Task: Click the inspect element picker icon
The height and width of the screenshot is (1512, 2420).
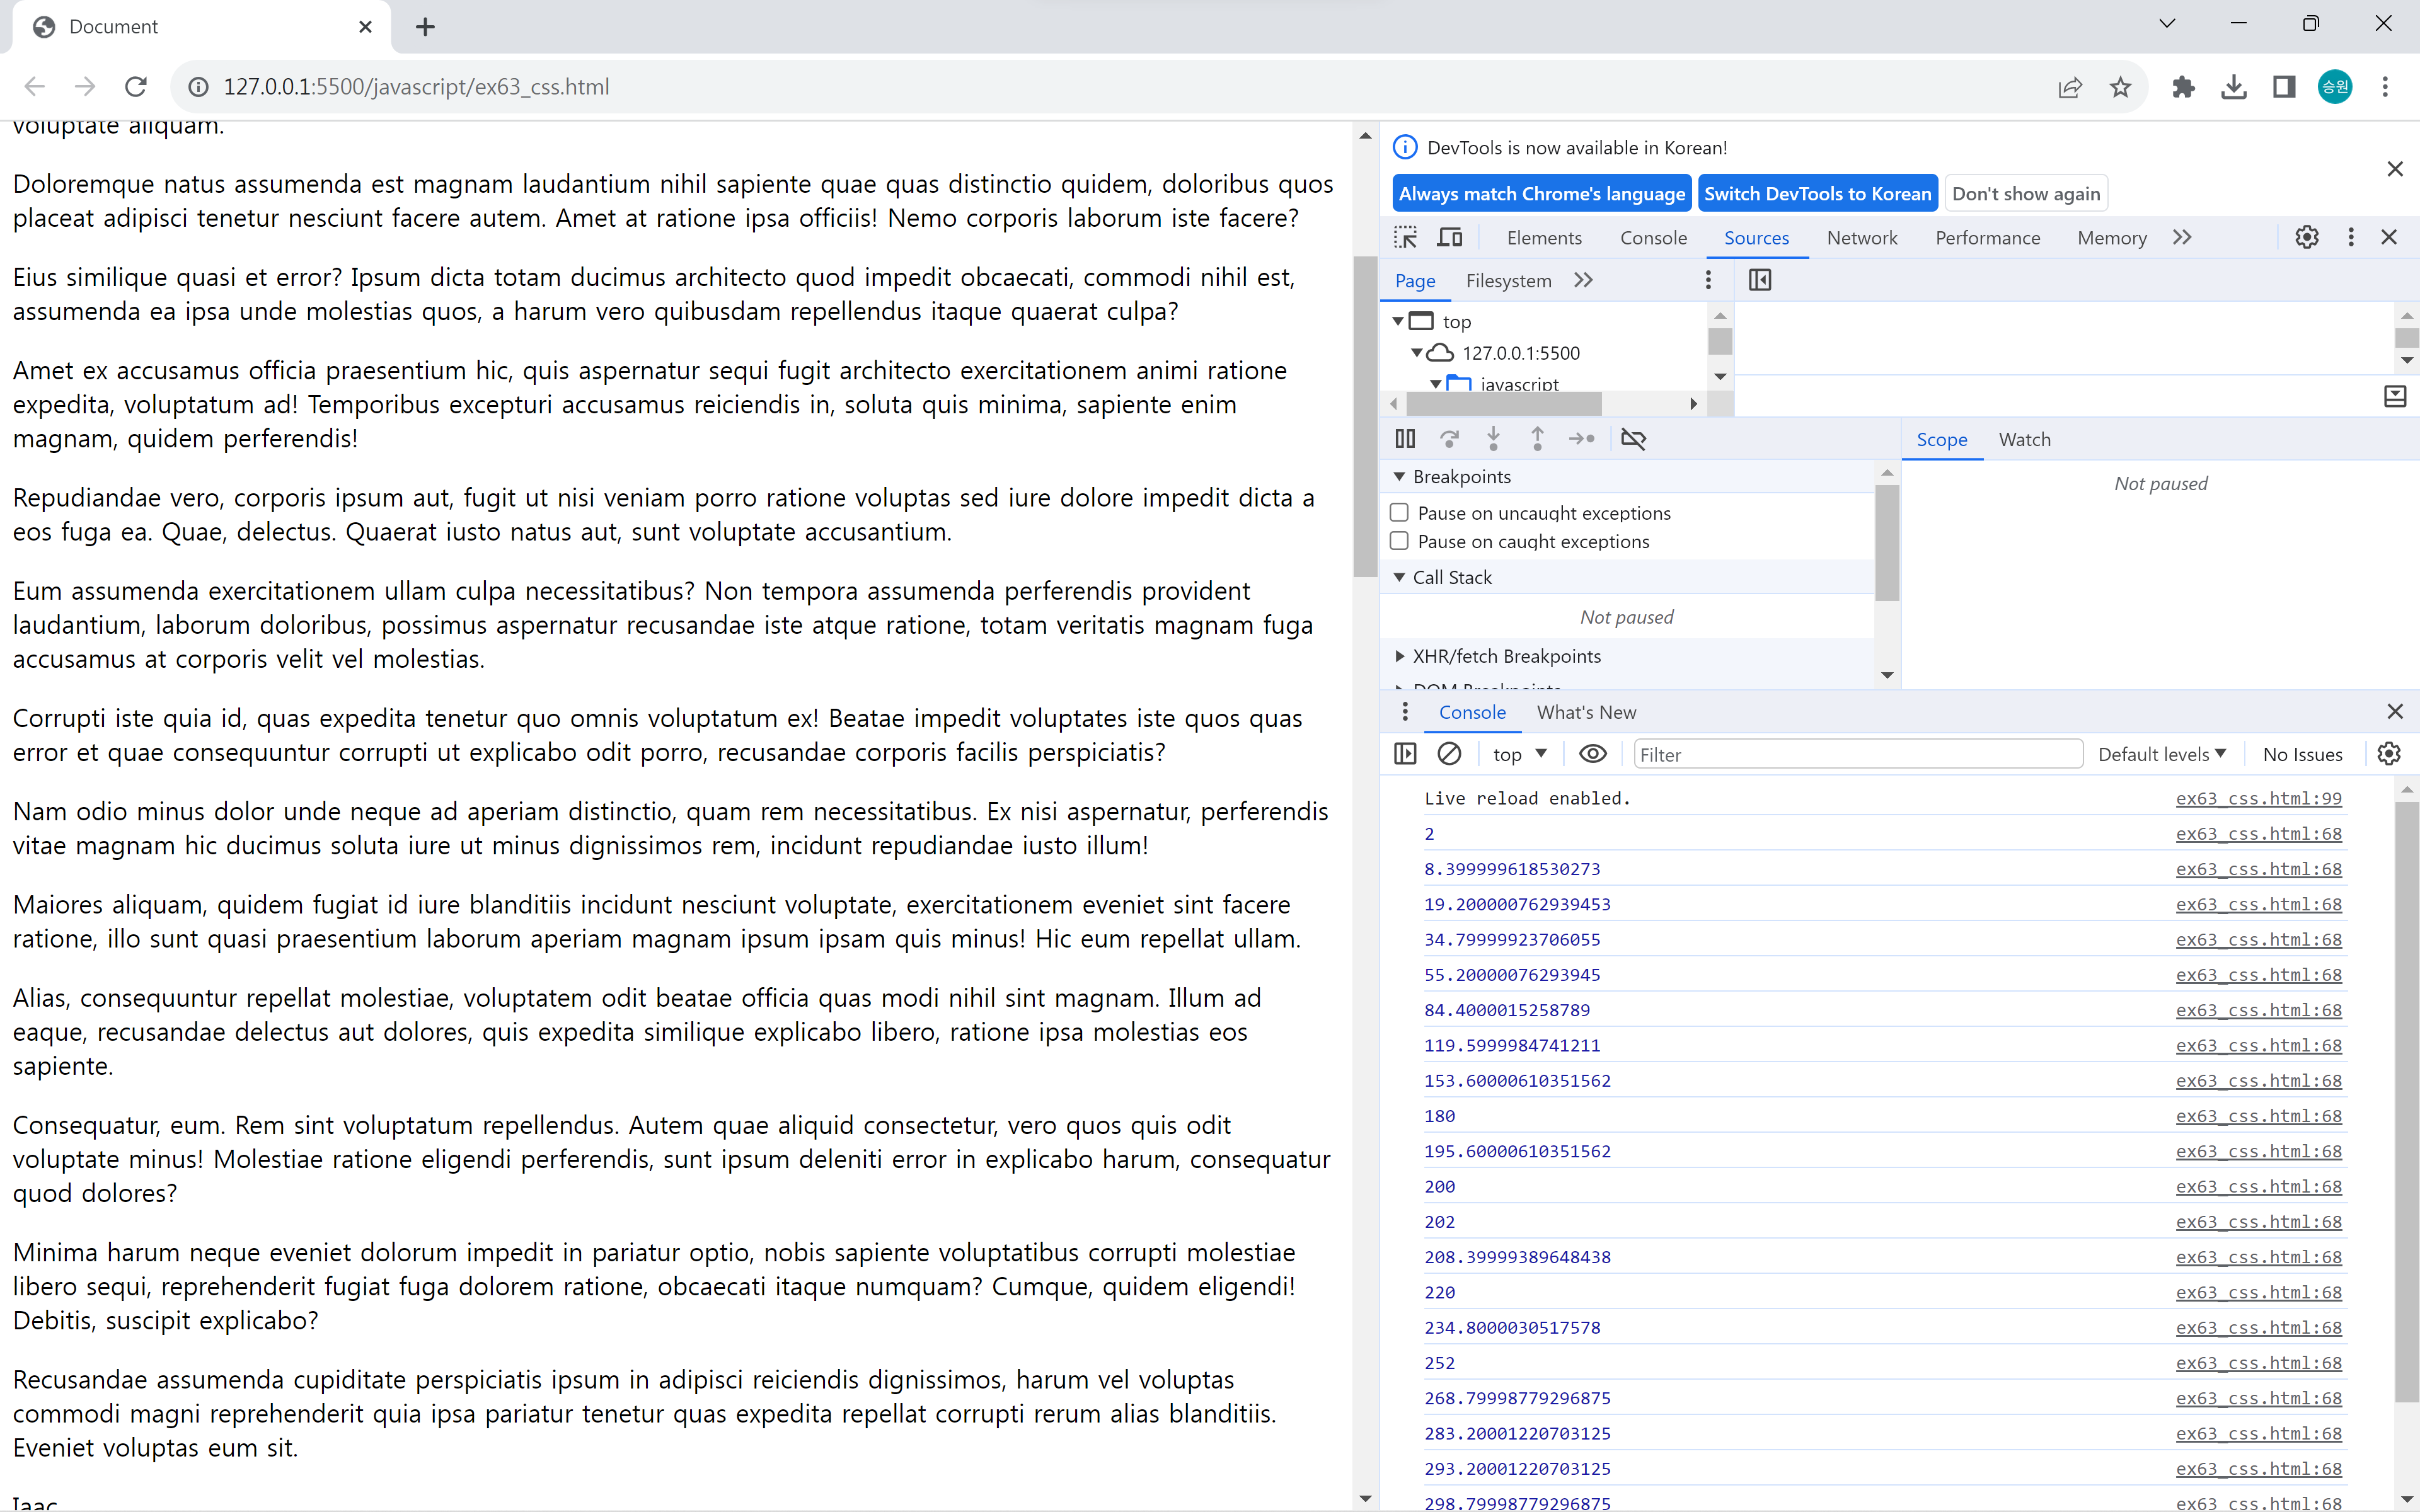Action: point(1405,238)
